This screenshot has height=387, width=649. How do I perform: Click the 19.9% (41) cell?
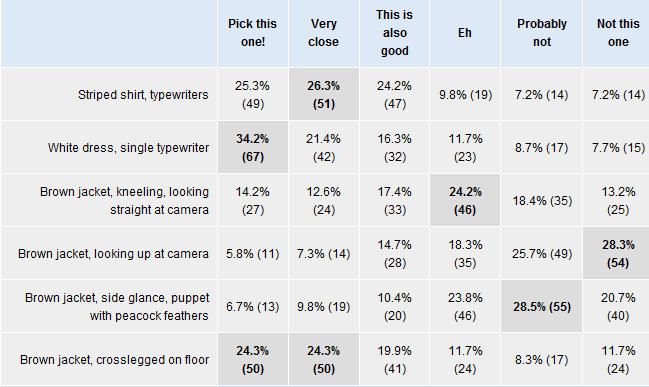(394, 359)
